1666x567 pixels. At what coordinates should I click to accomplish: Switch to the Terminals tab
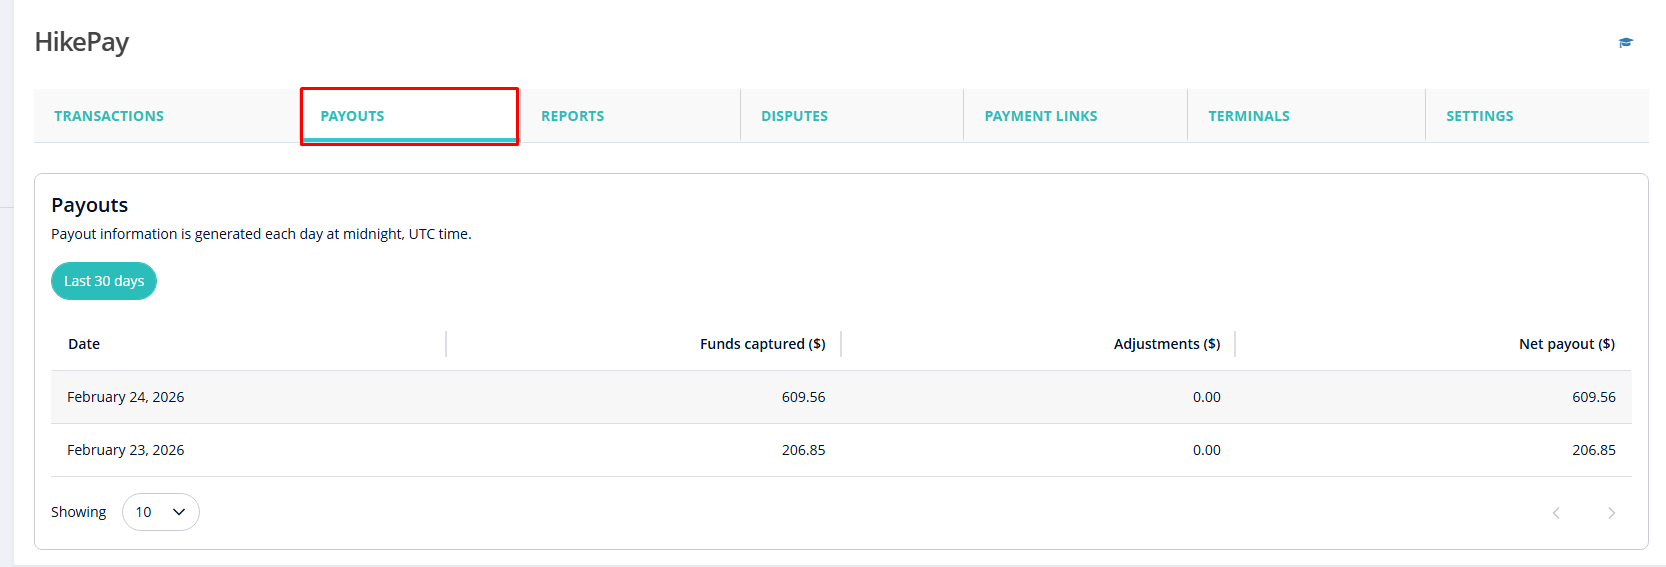tap(1248, 116)
